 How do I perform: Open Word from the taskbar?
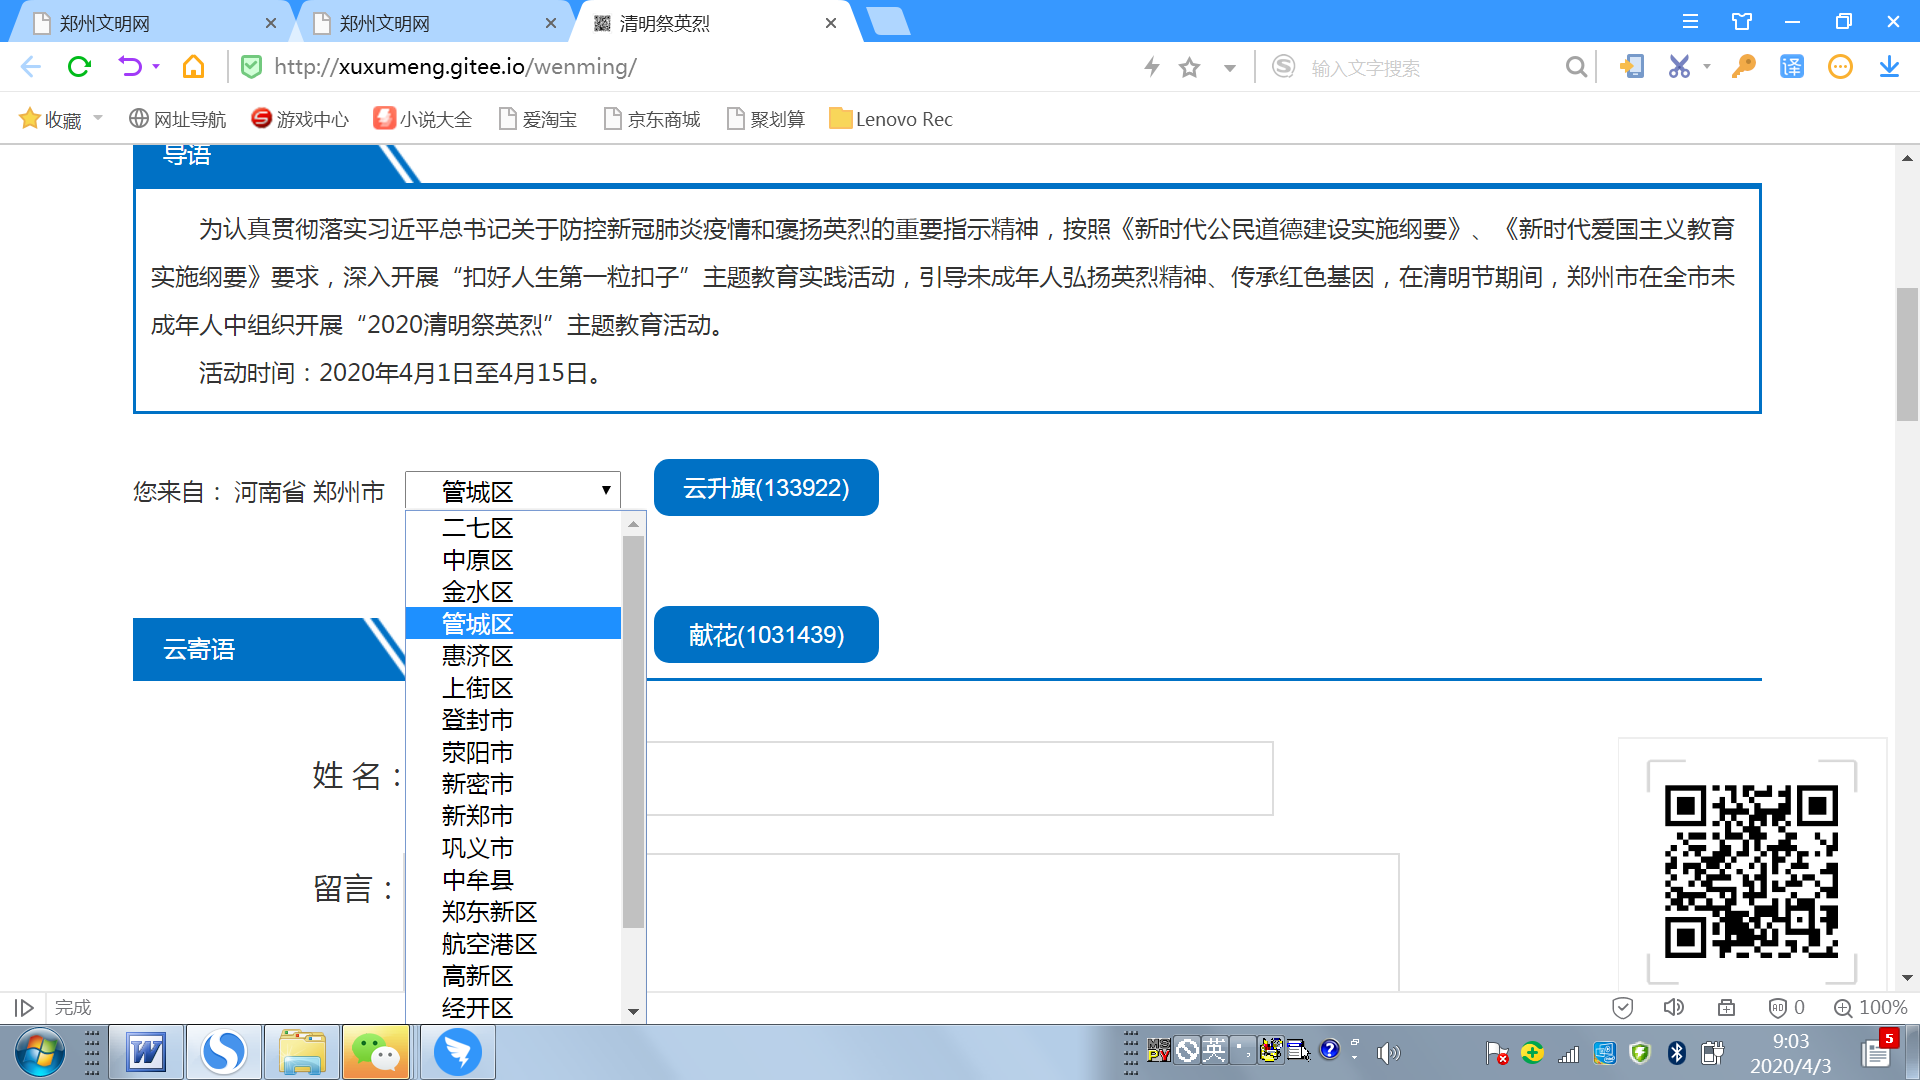tap(146, 1052)
